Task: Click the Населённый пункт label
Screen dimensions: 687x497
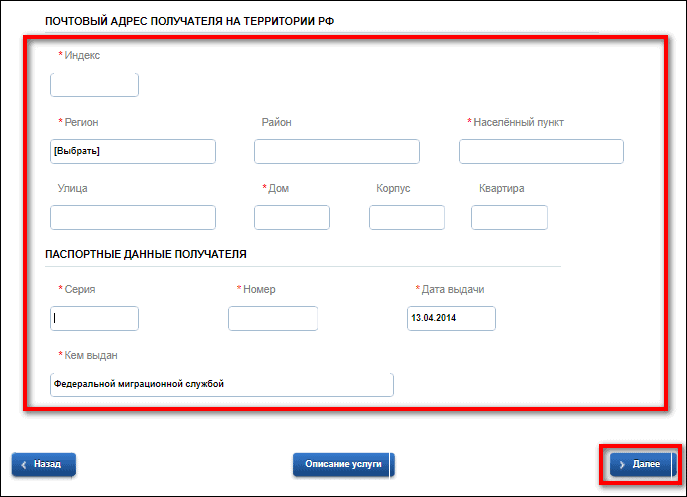Action: point(518,122)
